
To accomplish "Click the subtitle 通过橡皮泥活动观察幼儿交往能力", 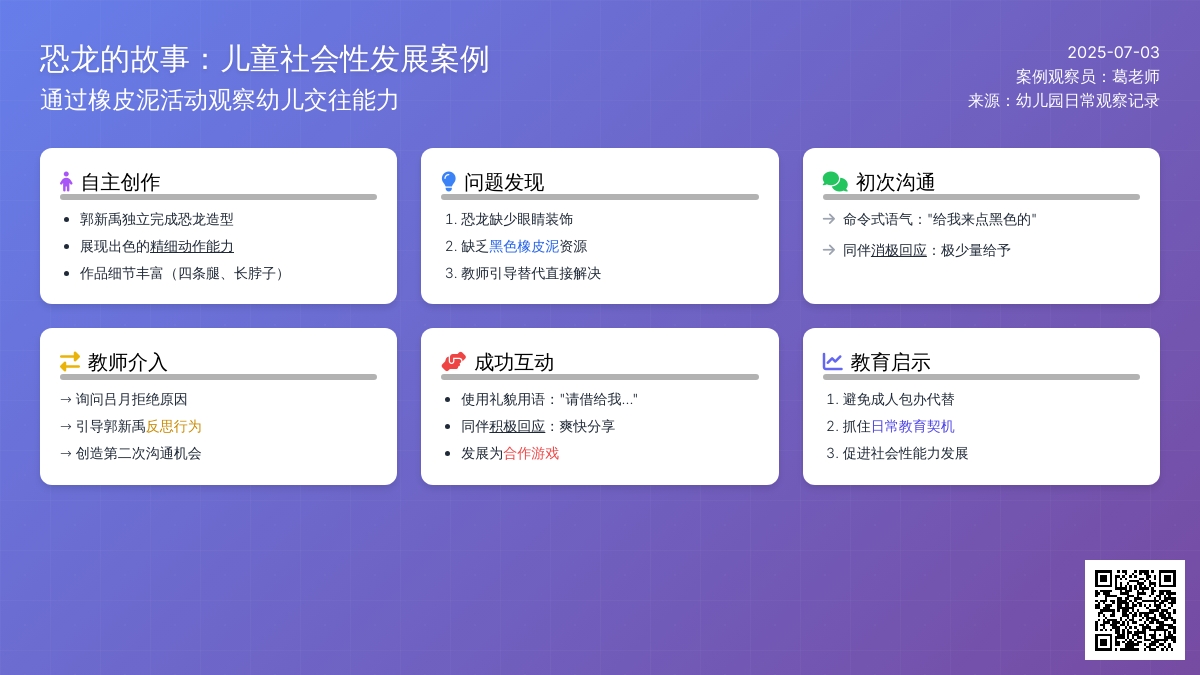I will [220, 100].
